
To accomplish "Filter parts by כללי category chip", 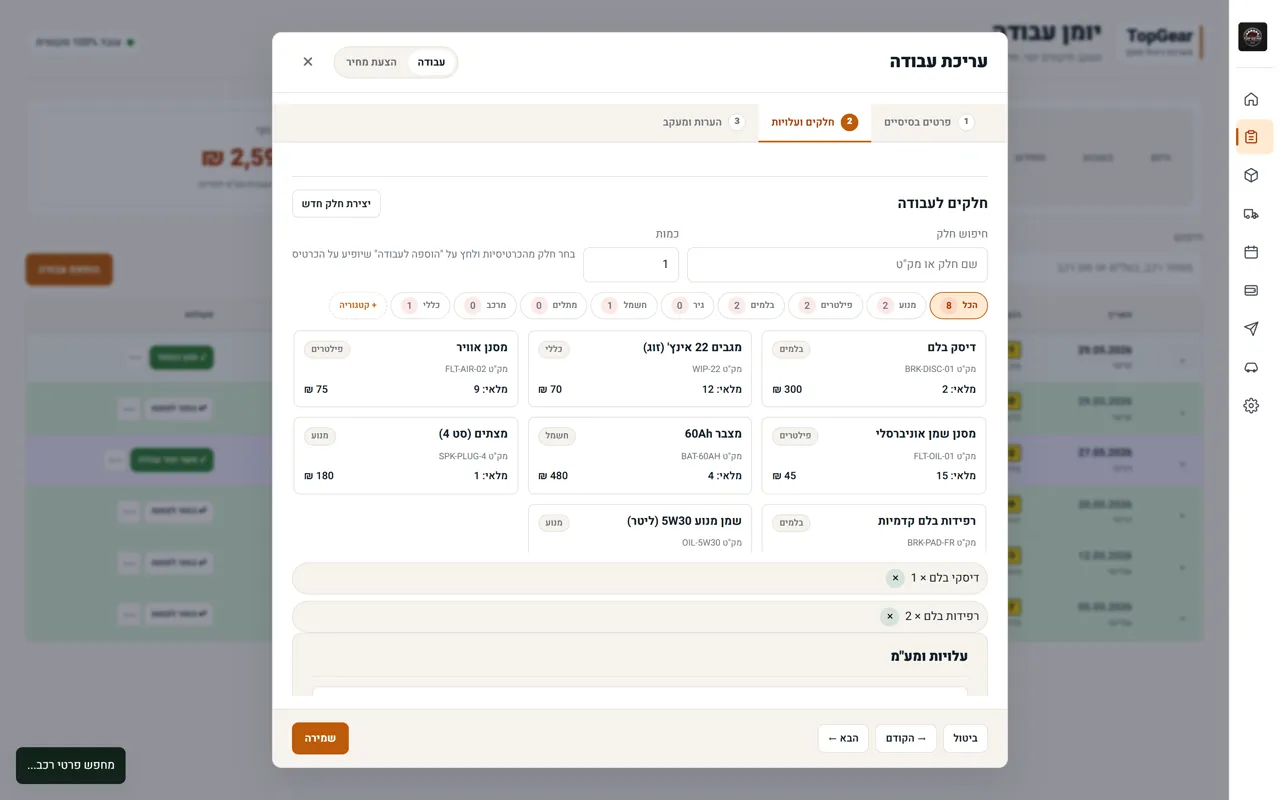I will [x=420, y=305].
